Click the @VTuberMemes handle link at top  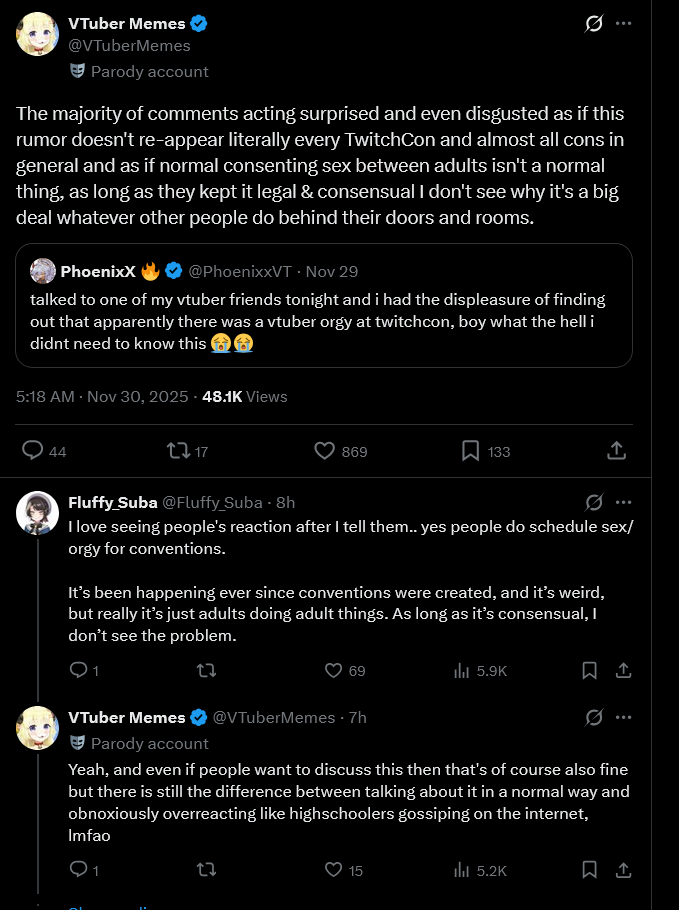128,45
